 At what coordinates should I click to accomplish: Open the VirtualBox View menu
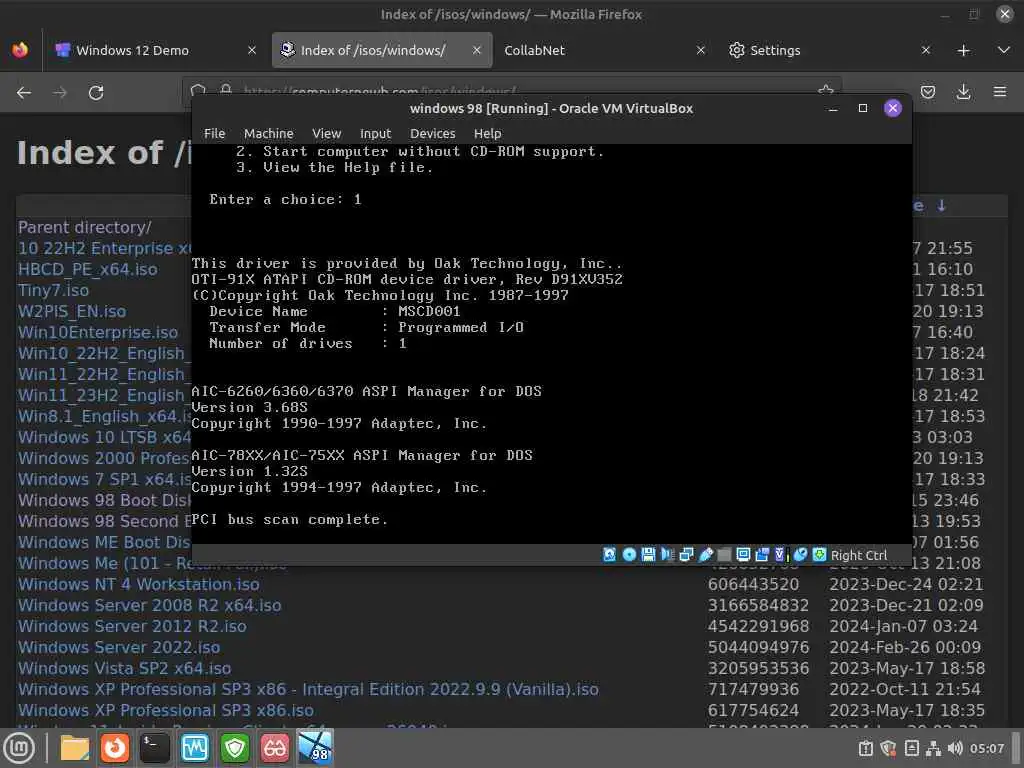tap(327, 133)
